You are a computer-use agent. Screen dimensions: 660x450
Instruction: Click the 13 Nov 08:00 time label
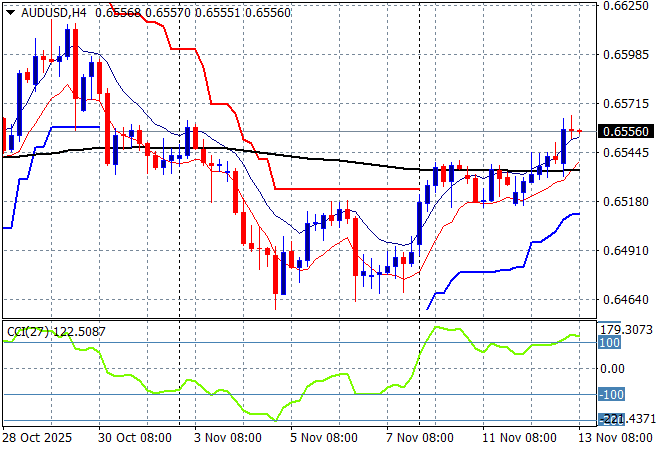615,438
